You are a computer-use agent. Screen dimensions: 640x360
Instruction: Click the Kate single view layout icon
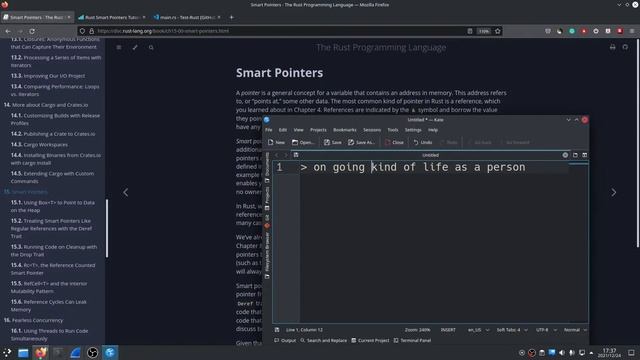(x=575, y=155)
